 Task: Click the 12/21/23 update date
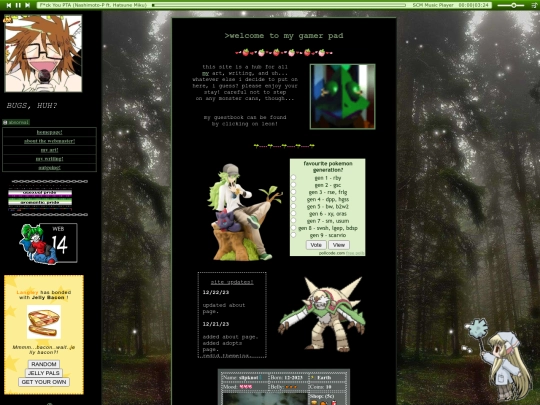216,324
